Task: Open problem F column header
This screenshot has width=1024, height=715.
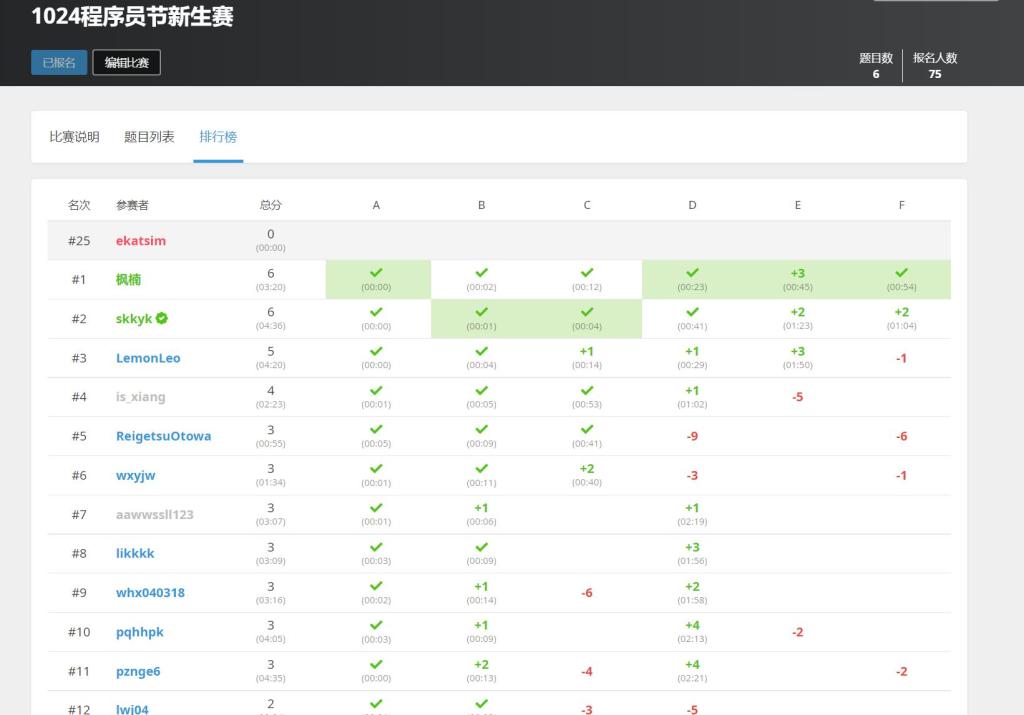Action: point(902,205)
